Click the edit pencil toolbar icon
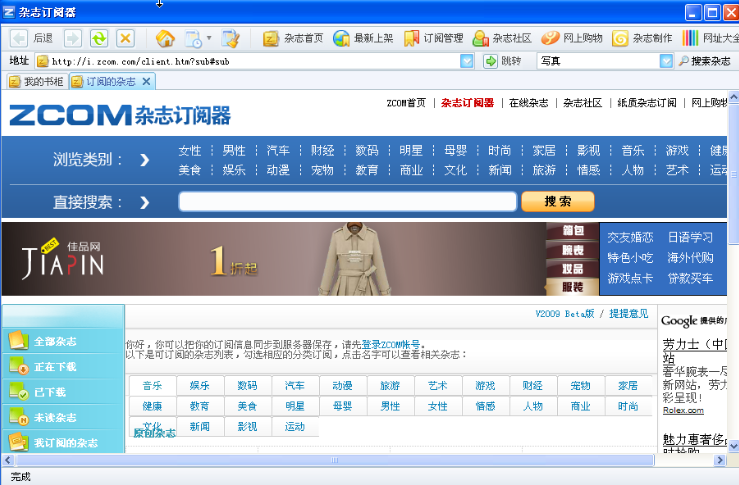The image size is (739, 485). (231, 39)
